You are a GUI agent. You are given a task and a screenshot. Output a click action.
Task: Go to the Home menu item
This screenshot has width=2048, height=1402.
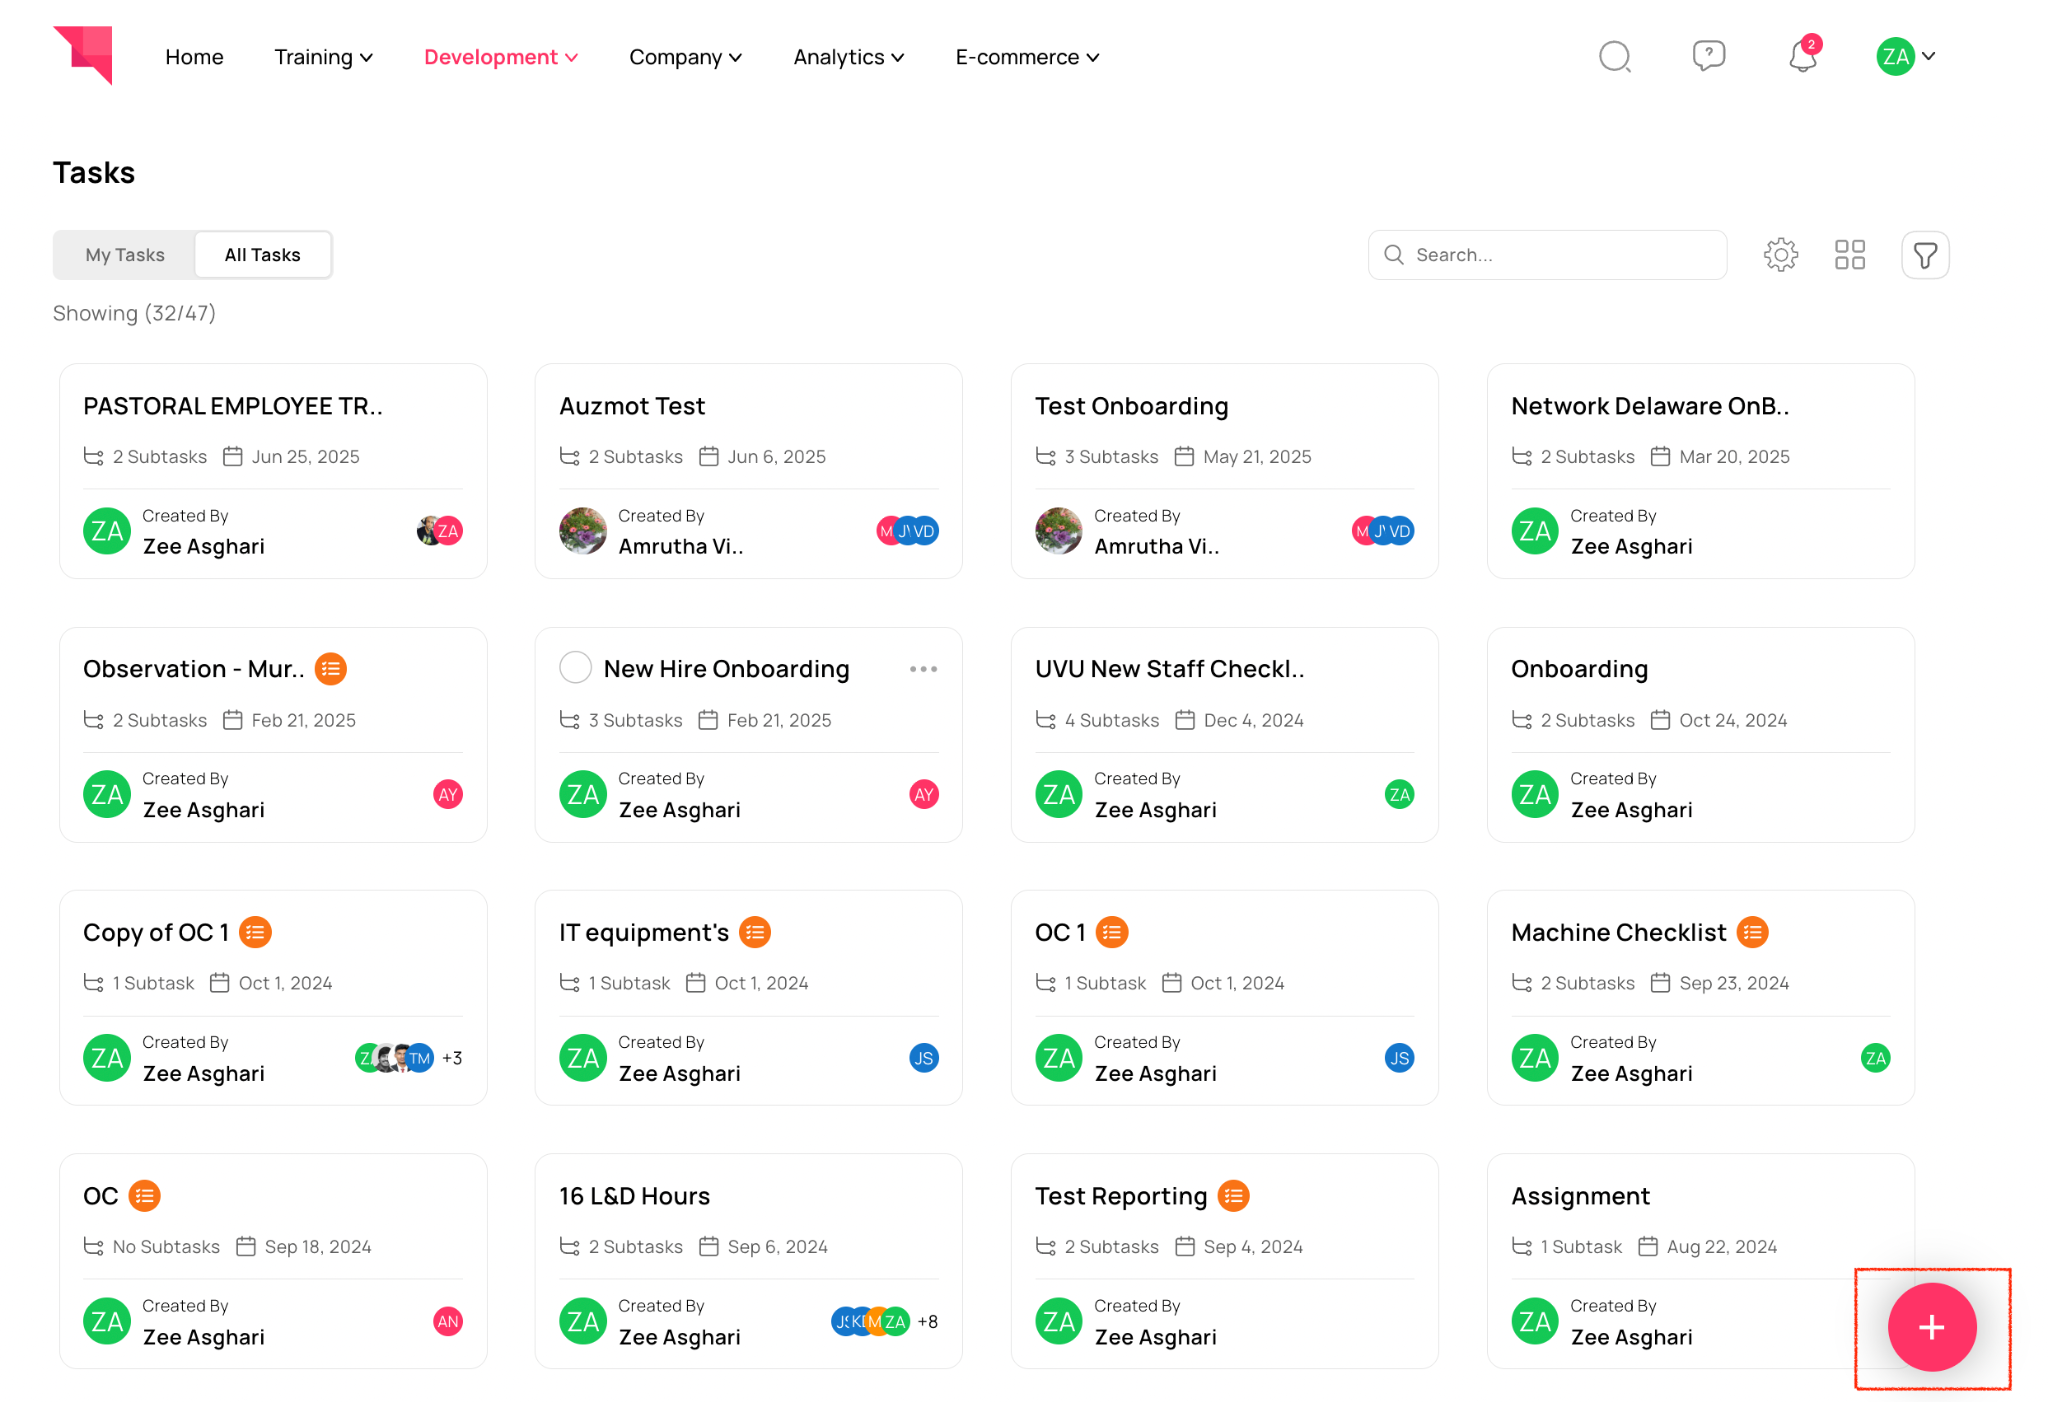194,57
